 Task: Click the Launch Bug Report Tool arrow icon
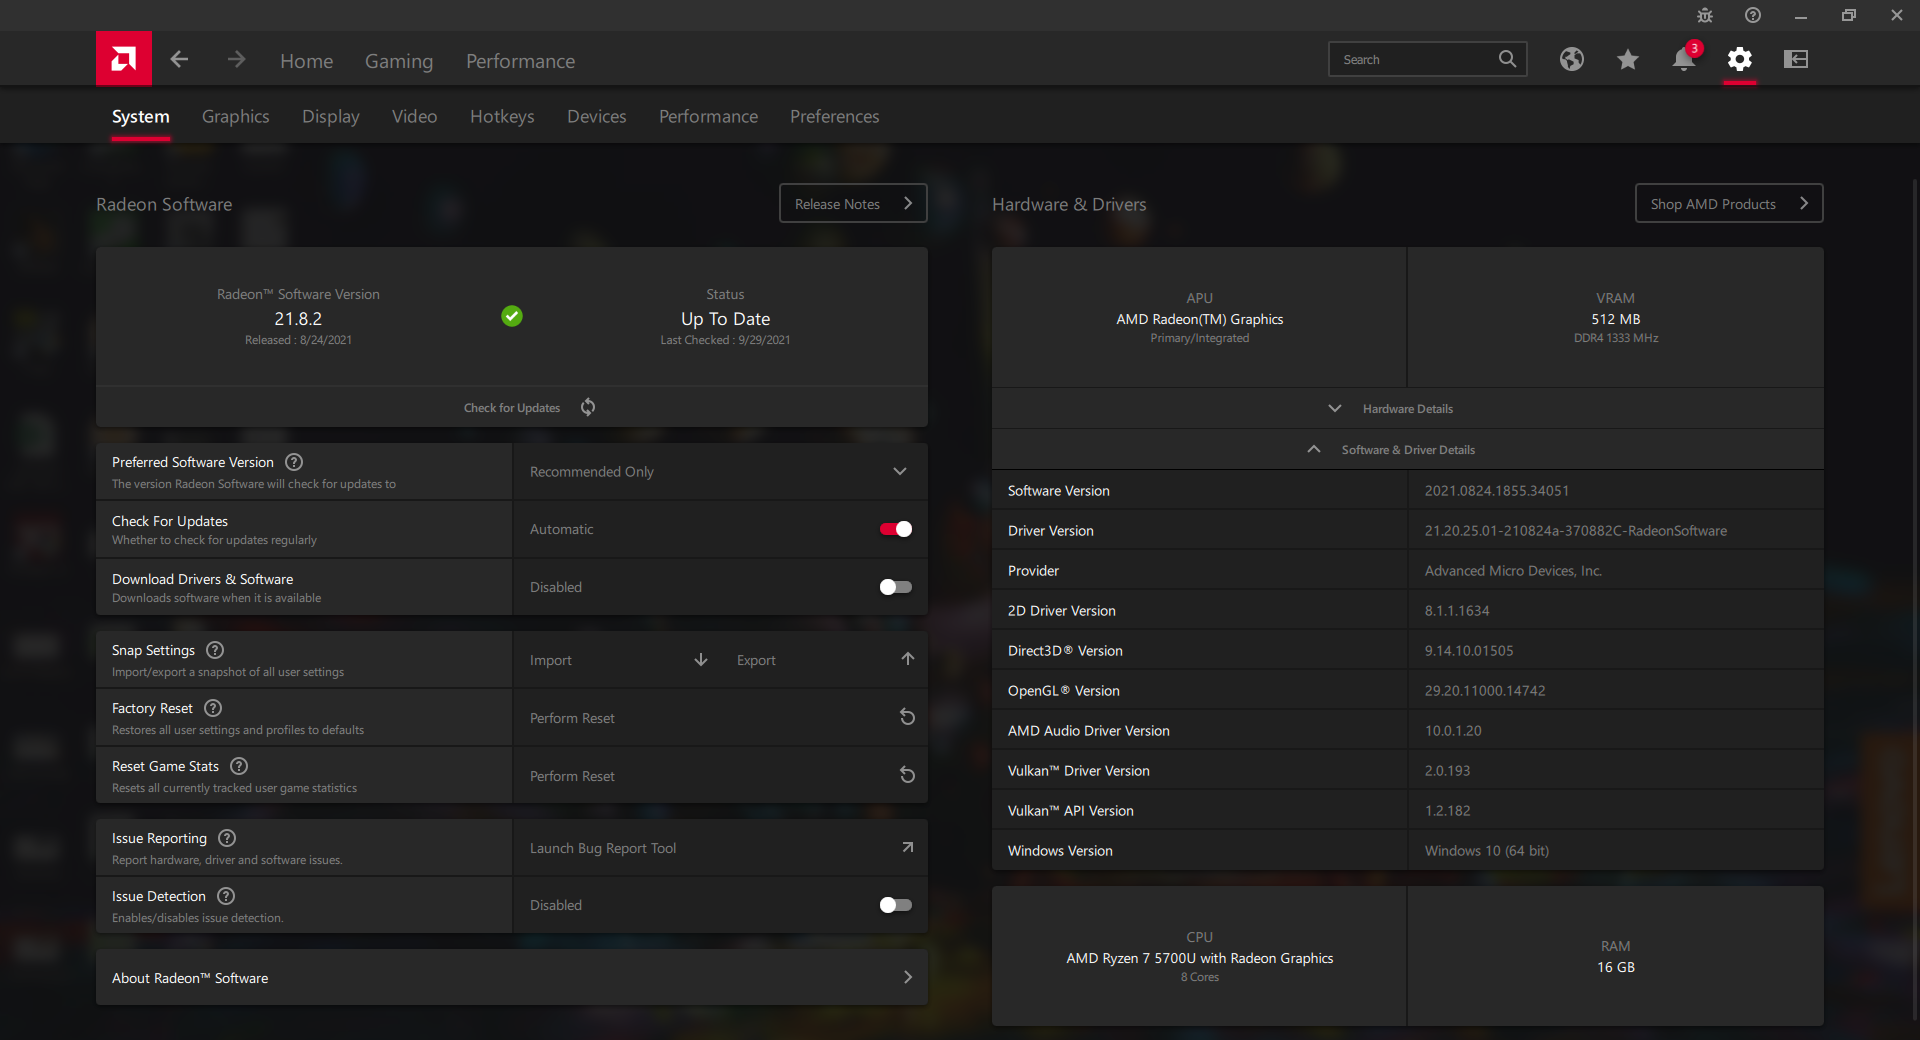click(x=908, y=847)
